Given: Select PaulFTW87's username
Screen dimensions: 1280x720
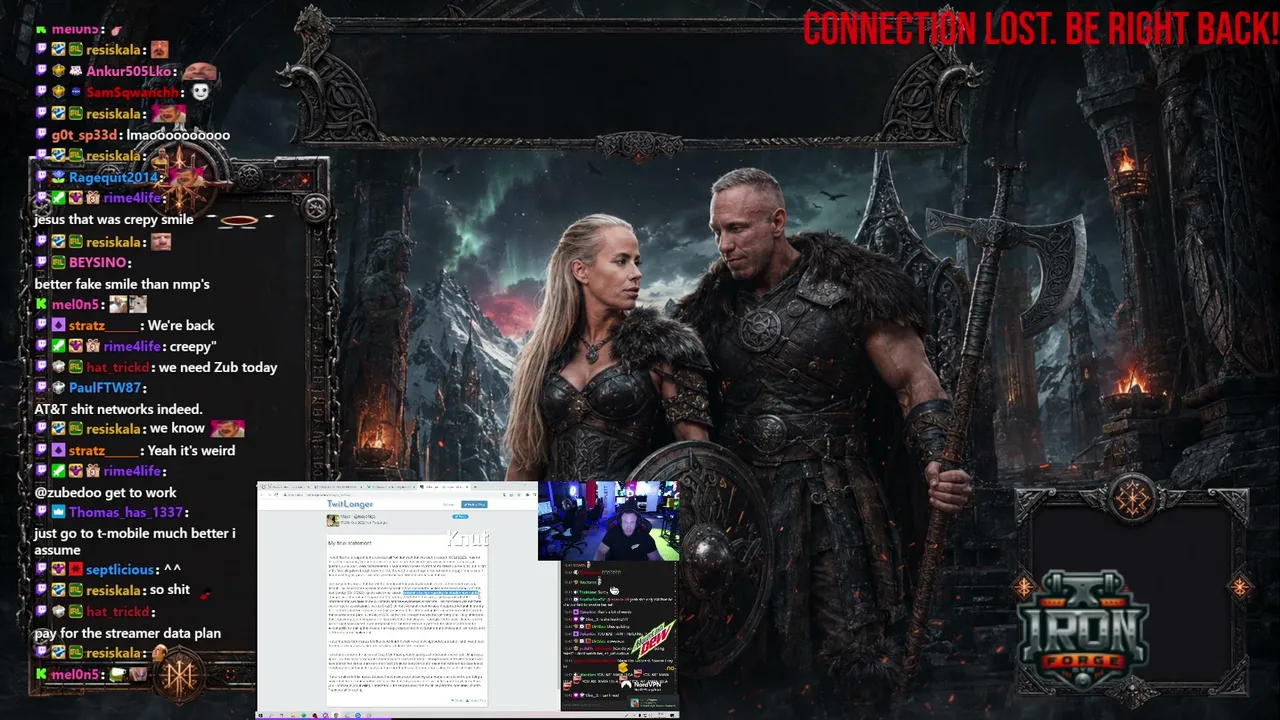Looking at the screenshot, I should pyautogui.click(x=105, y=387).
